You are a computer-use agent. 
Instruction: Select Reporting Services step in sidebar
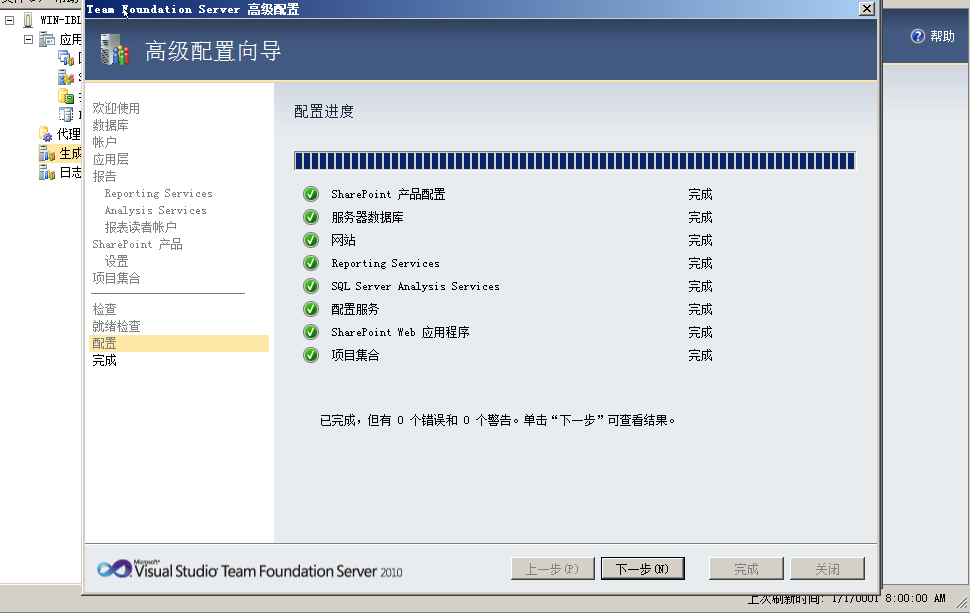click(x=158, y=194)
